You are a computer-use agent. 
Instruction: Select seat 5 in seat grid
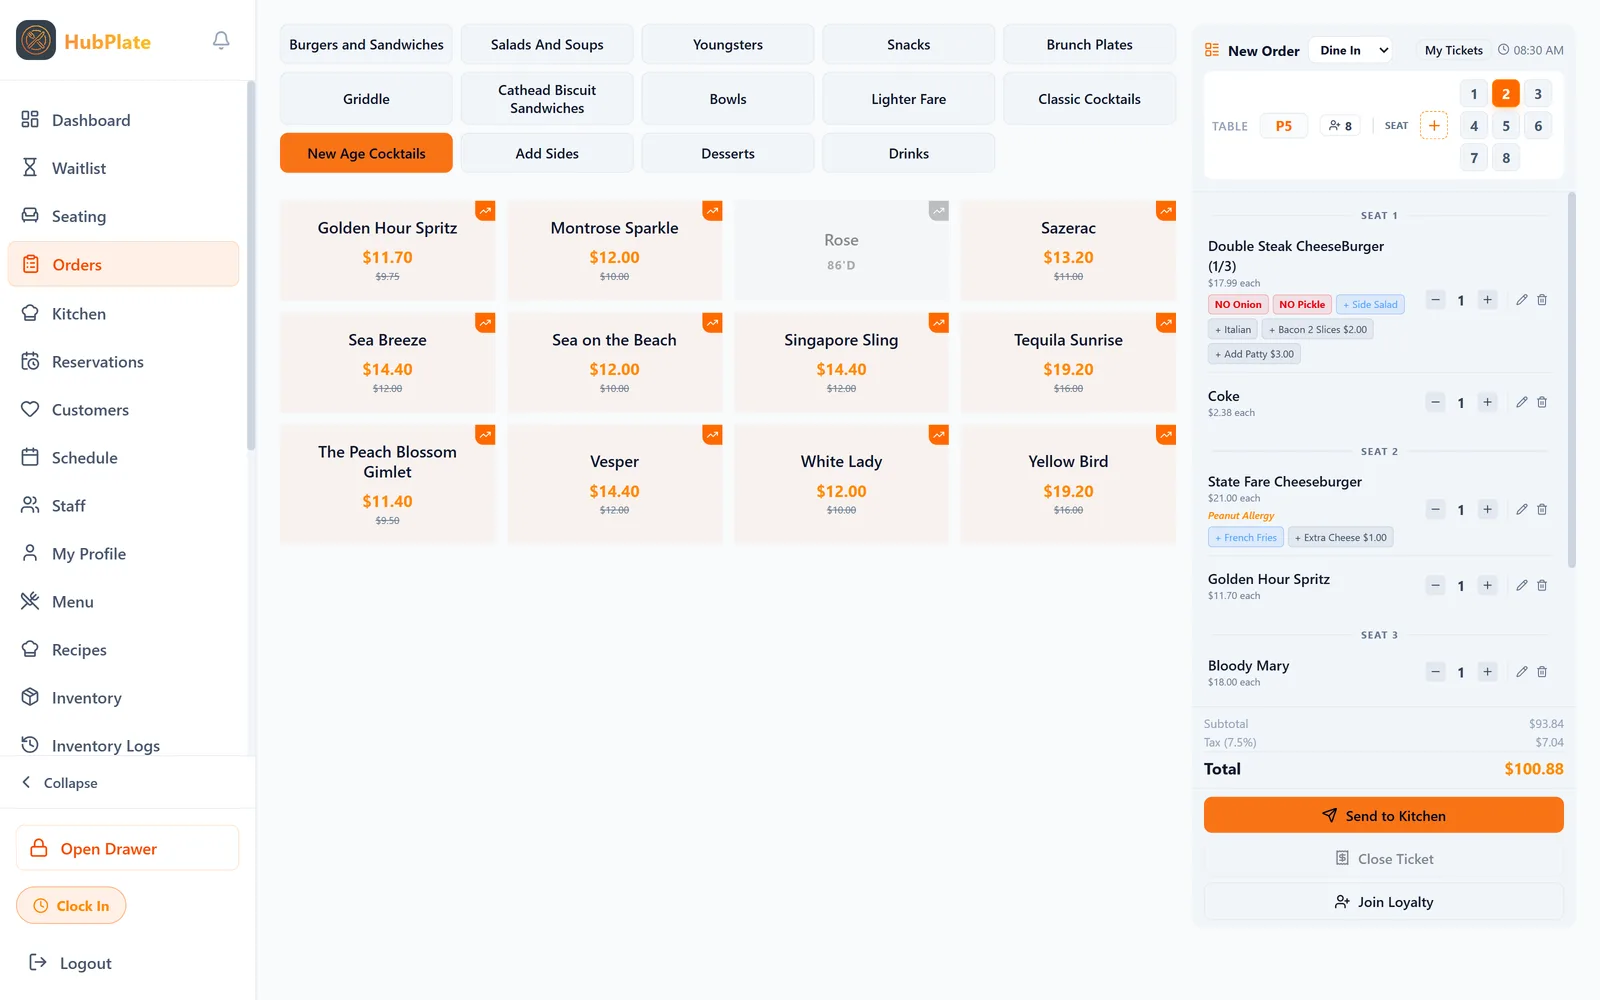1506,126
